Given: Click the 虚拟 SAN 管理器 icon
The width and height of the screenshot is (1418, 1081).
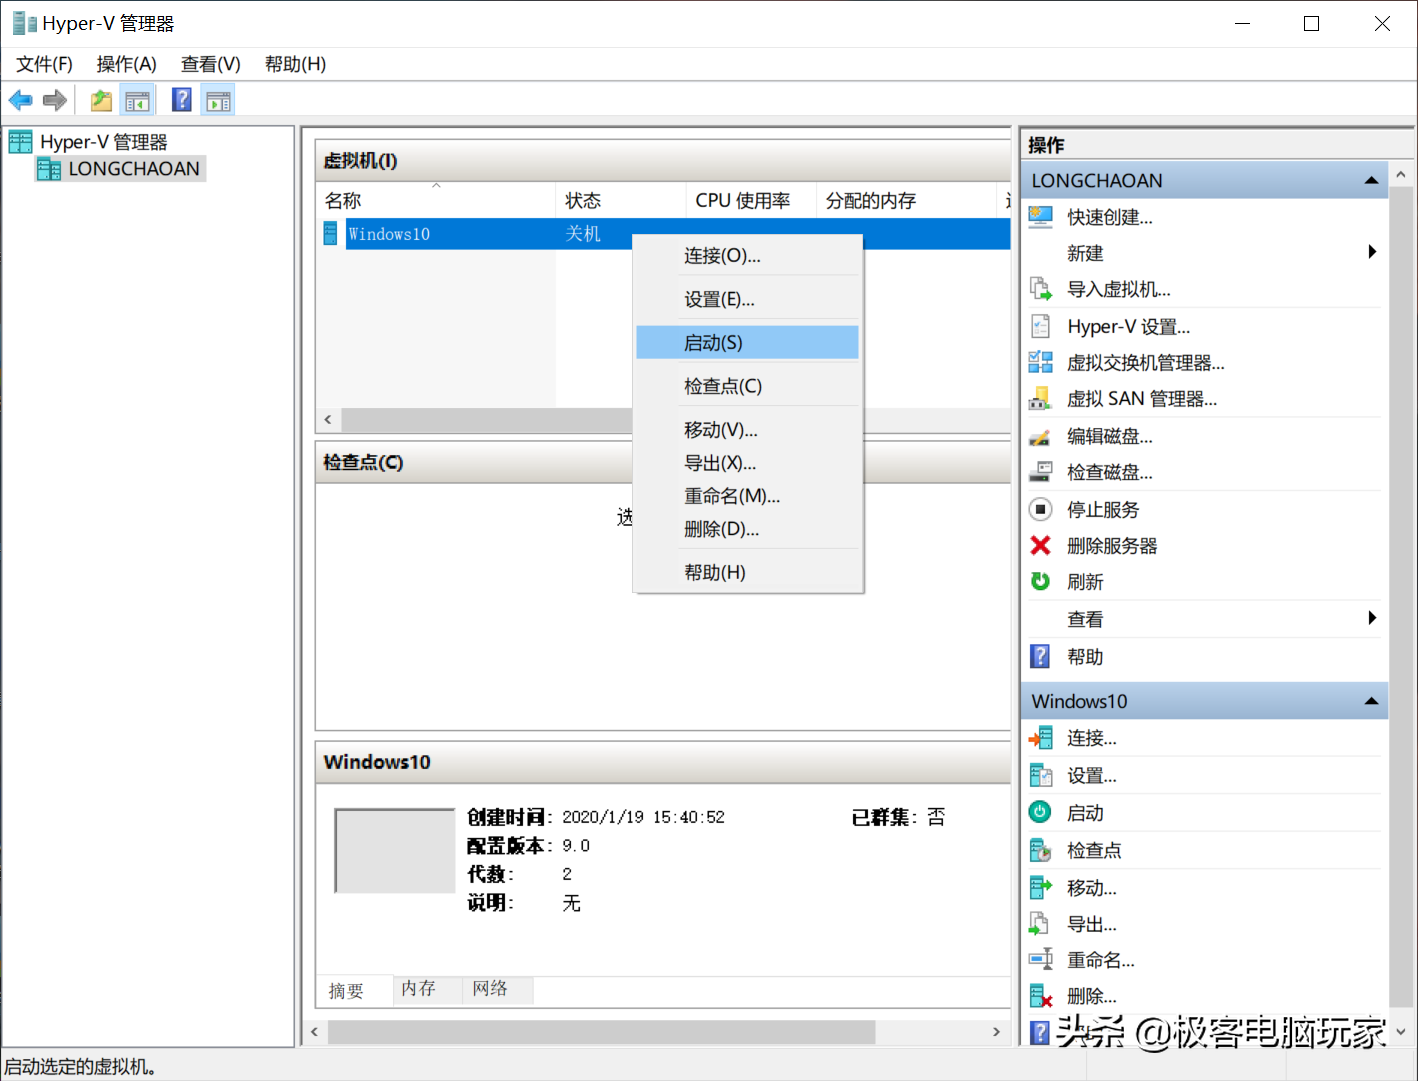Looking at the screenshot, I should (x=1041, y=398).
